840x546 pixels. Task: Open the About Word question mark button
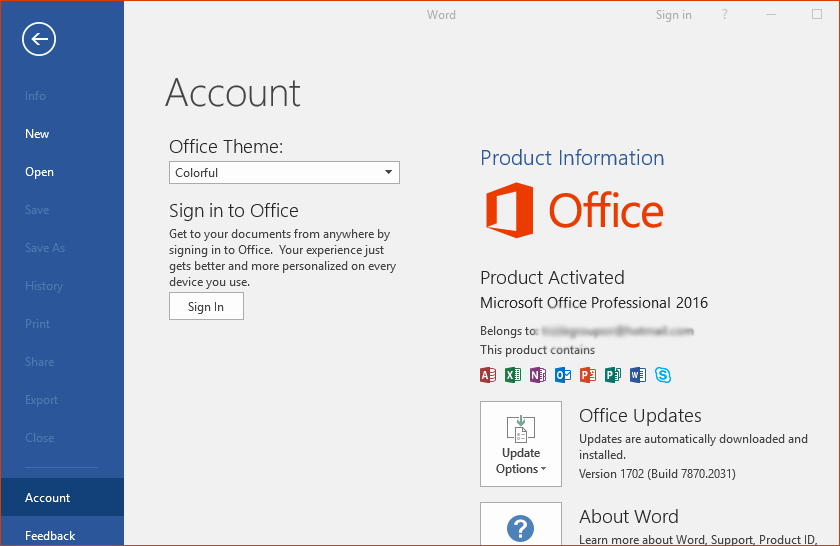point(520,526)
